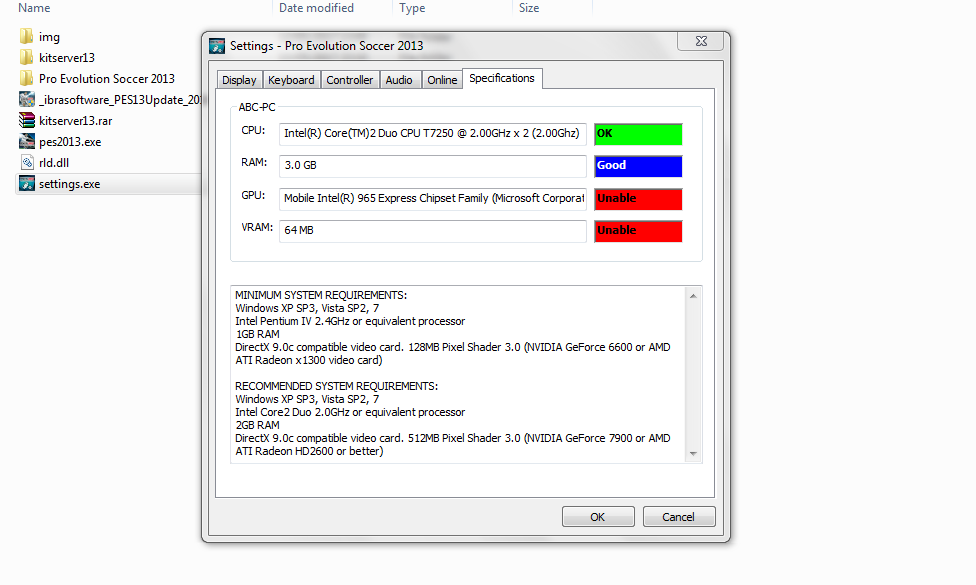Click the 2GB RAM requirement line
The height and width of the screenshot is (585, 976).
[258, 425]
